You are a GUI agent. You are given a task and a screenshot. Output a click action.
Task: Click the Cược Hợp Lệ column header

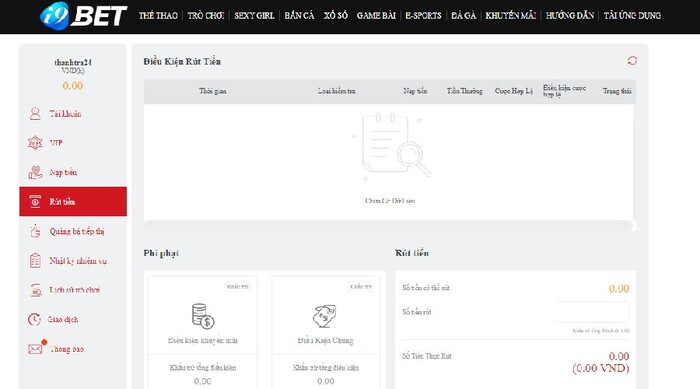tap(514, 91)
